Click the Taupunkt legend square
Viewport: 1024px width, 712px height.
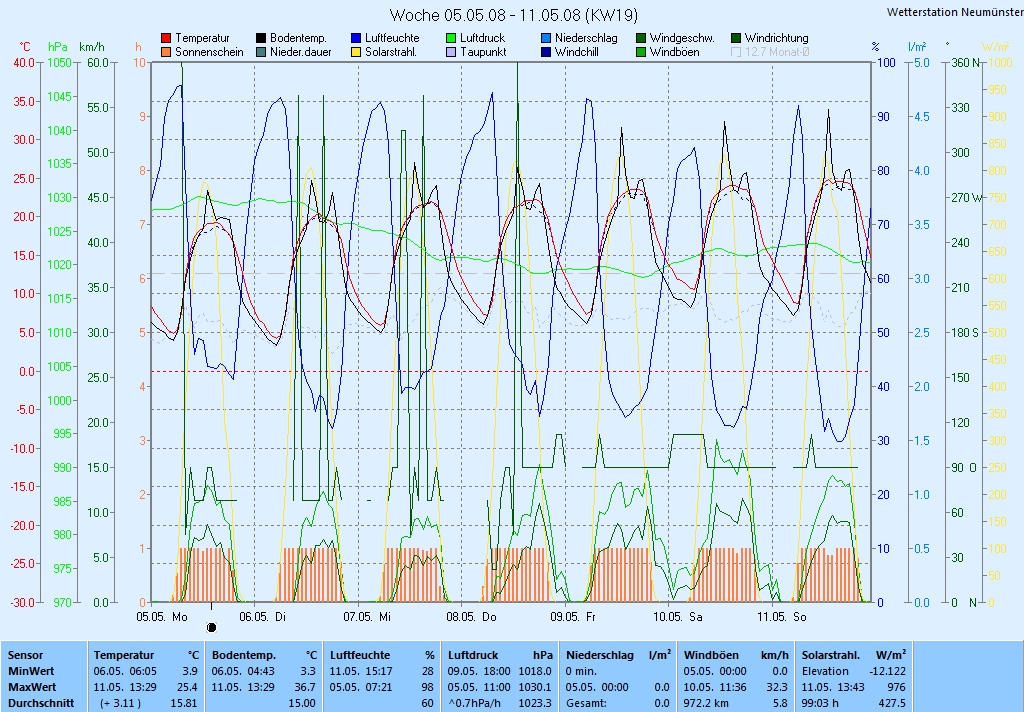tap(451, 52)
